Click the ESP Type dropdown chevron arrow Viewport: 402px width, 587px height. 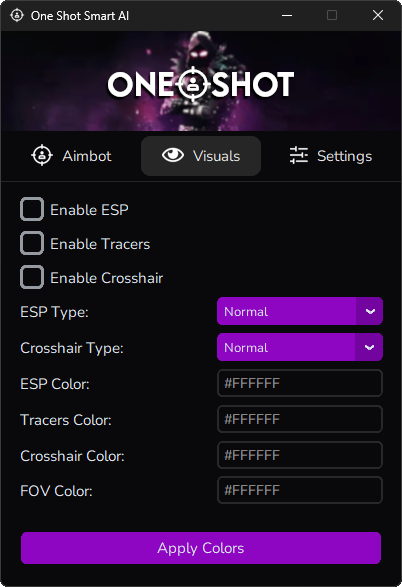coord(370,311)
